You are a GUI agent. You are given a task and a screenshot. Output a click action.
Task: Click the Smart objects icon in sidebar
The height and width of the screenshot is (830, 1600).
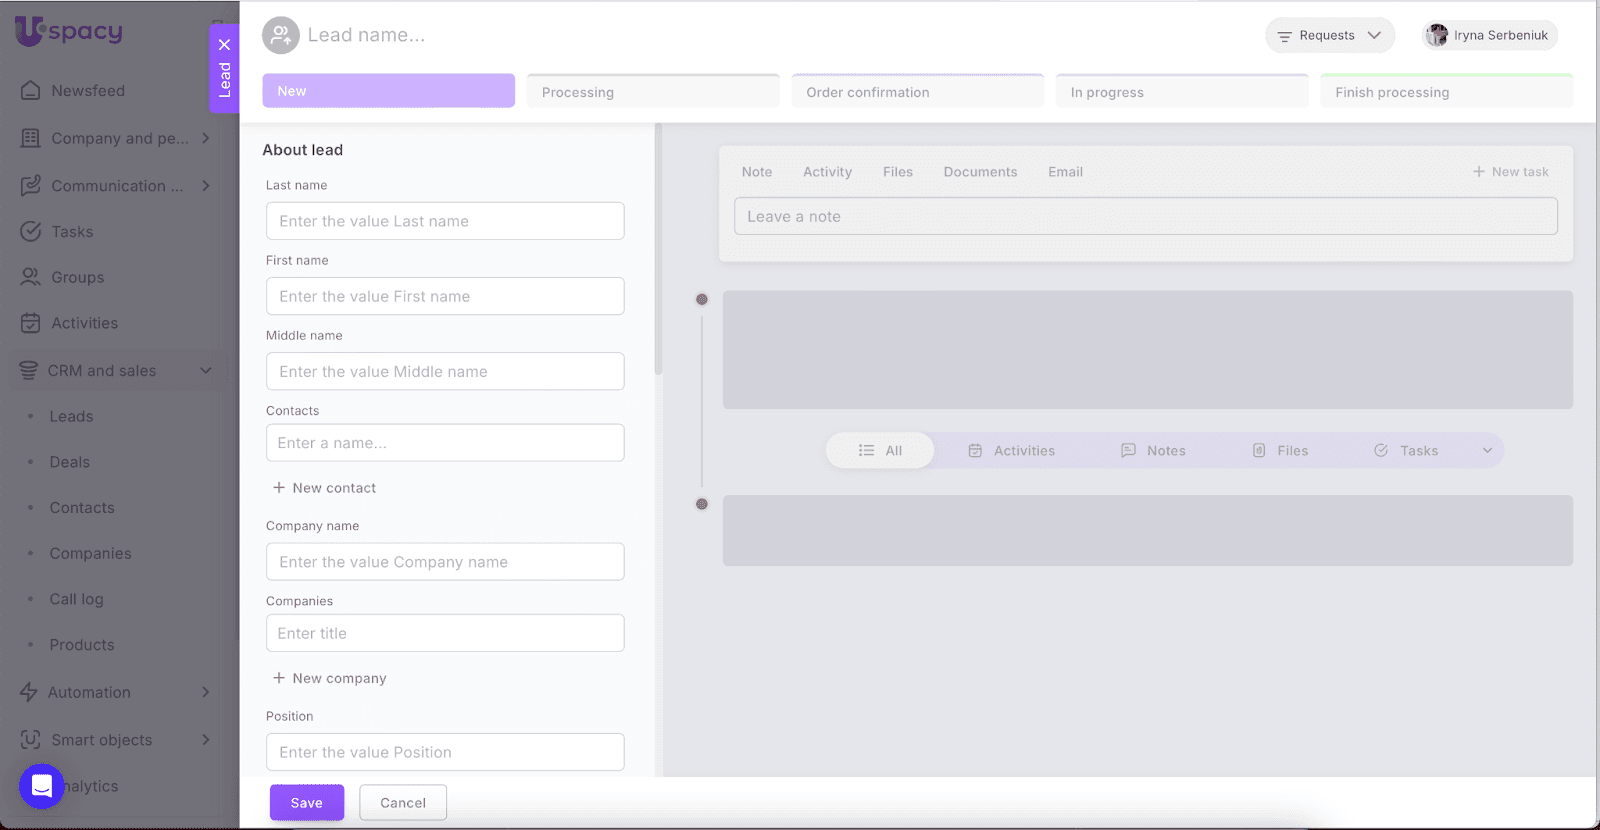click(31, 740)
